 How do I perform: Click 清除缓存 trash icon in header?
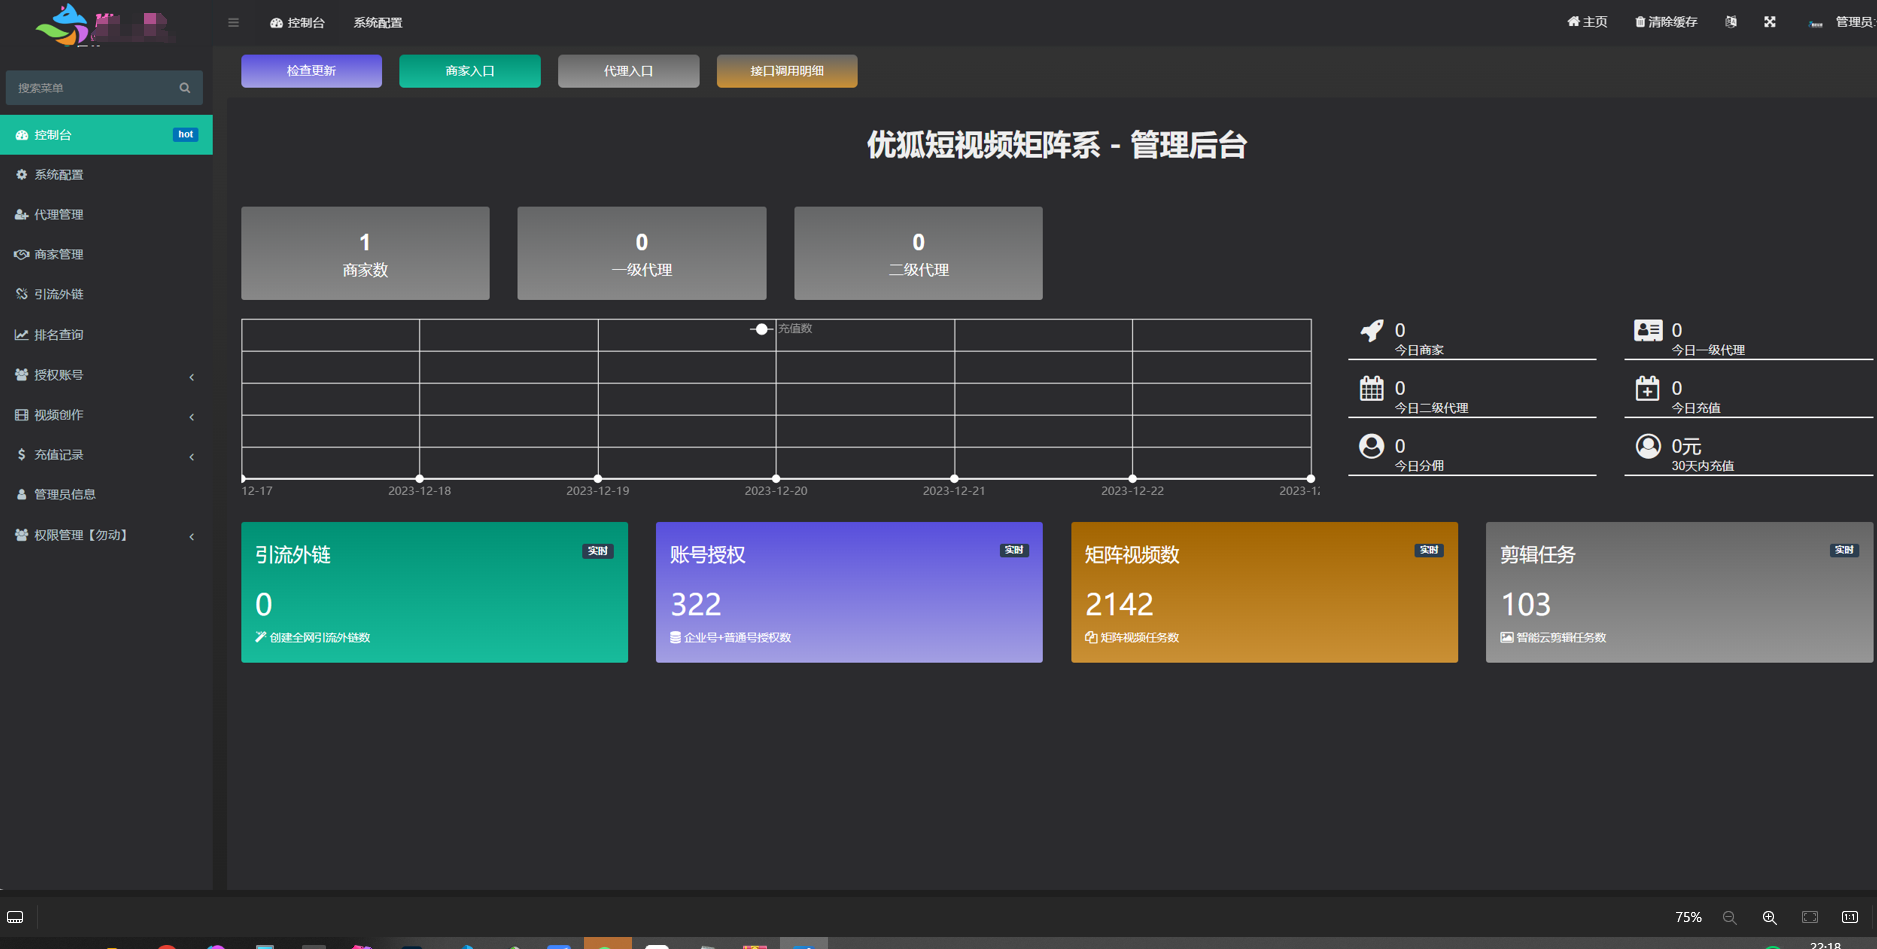click(1666, 22)
